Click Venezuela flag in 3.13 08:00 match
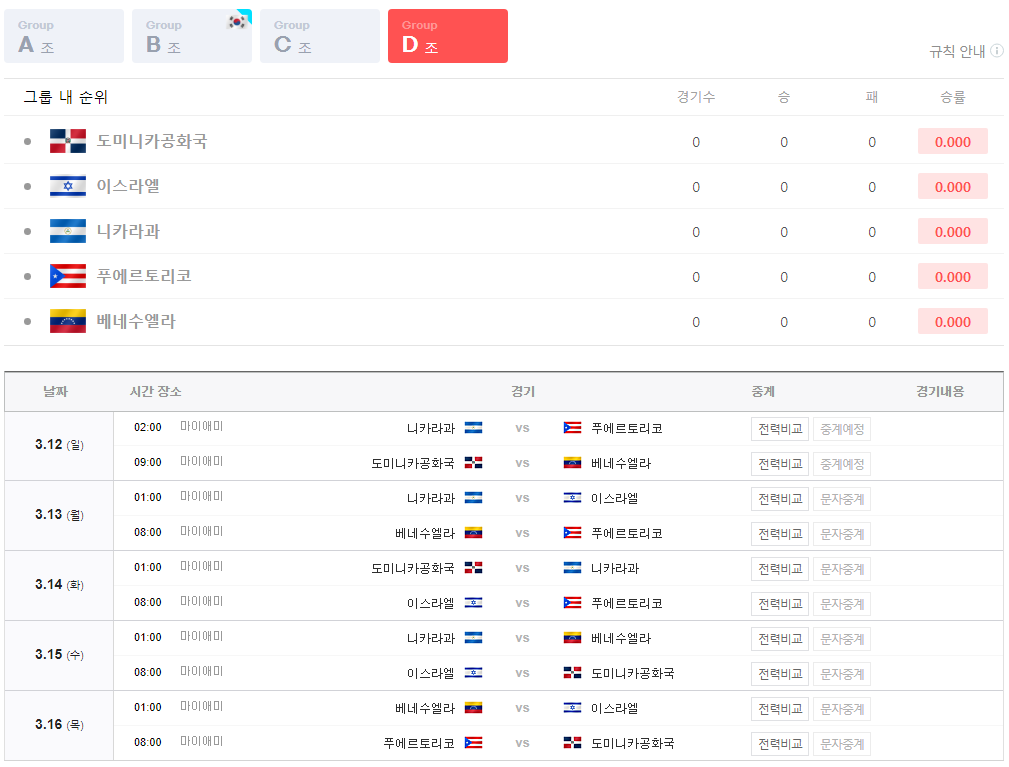Viewport: 1009px width, 767px height. tap(474, 533)
